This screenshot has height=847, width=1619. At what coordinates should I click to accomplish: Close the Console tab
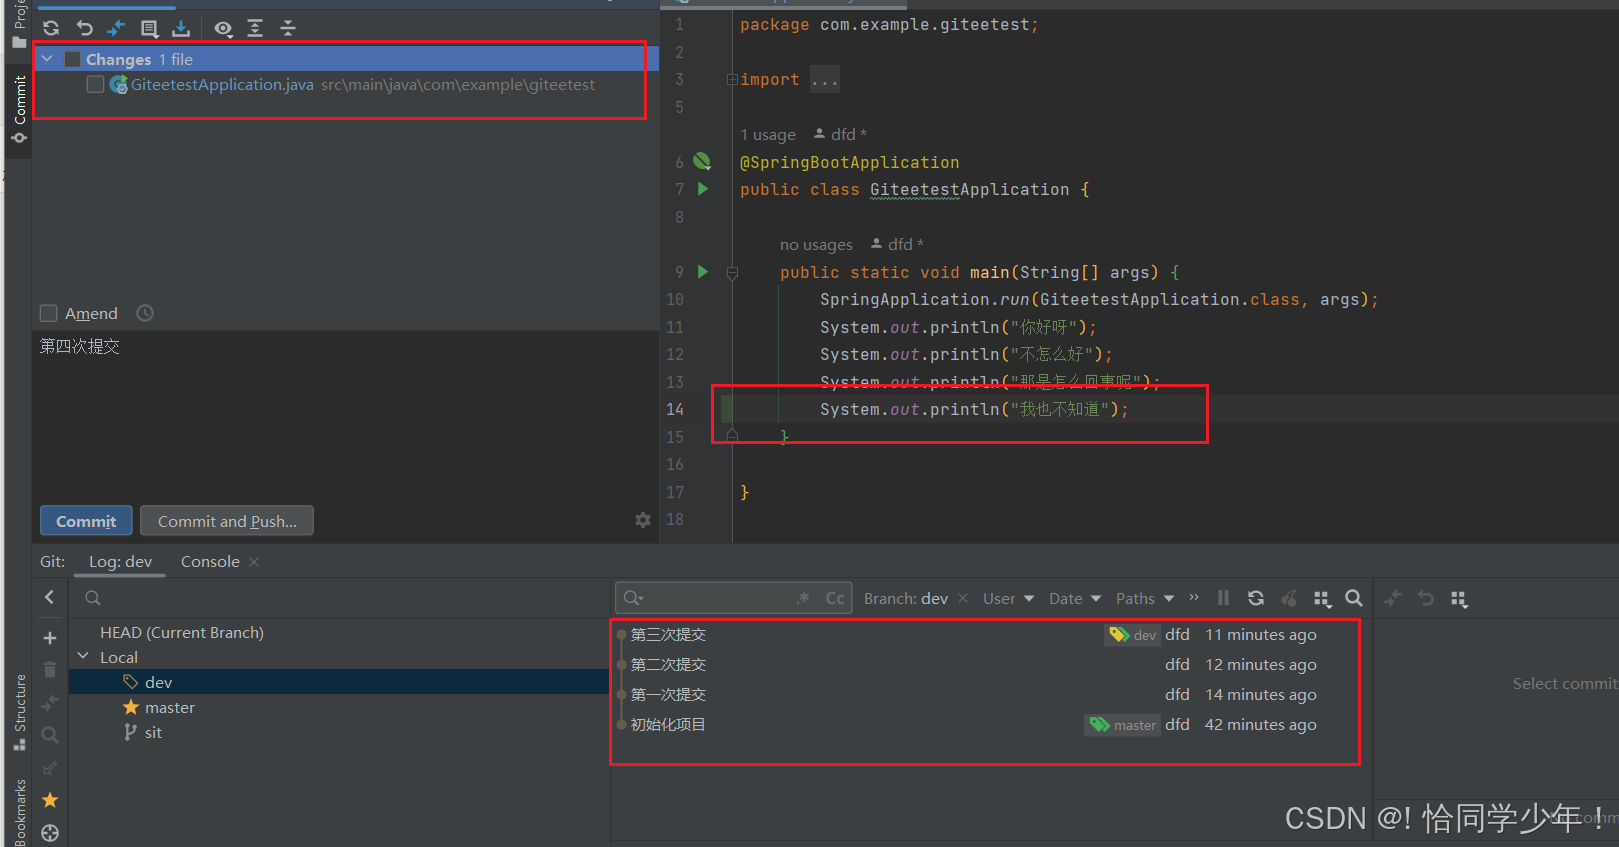point(254,562)
